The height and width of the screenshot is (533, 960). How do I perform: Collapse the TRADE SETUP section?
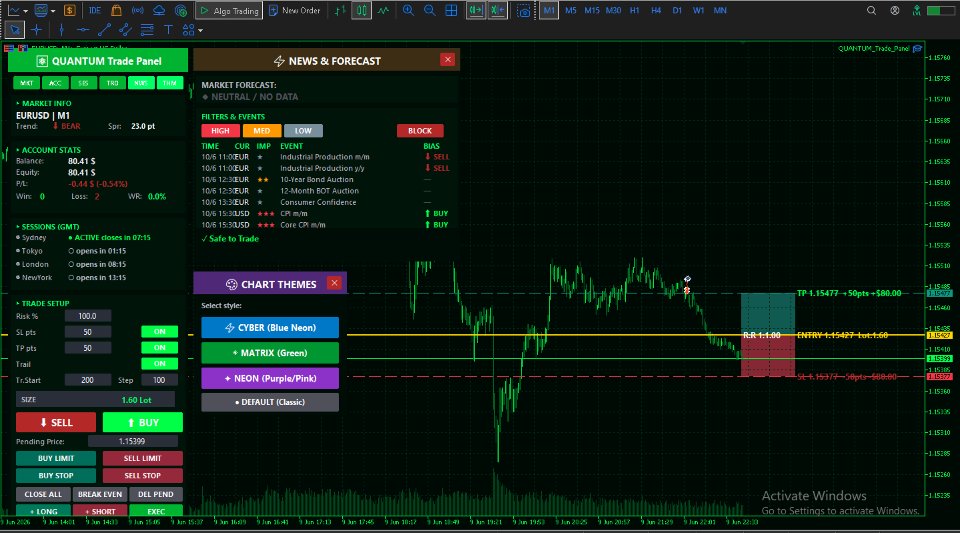tap(43, 304)
